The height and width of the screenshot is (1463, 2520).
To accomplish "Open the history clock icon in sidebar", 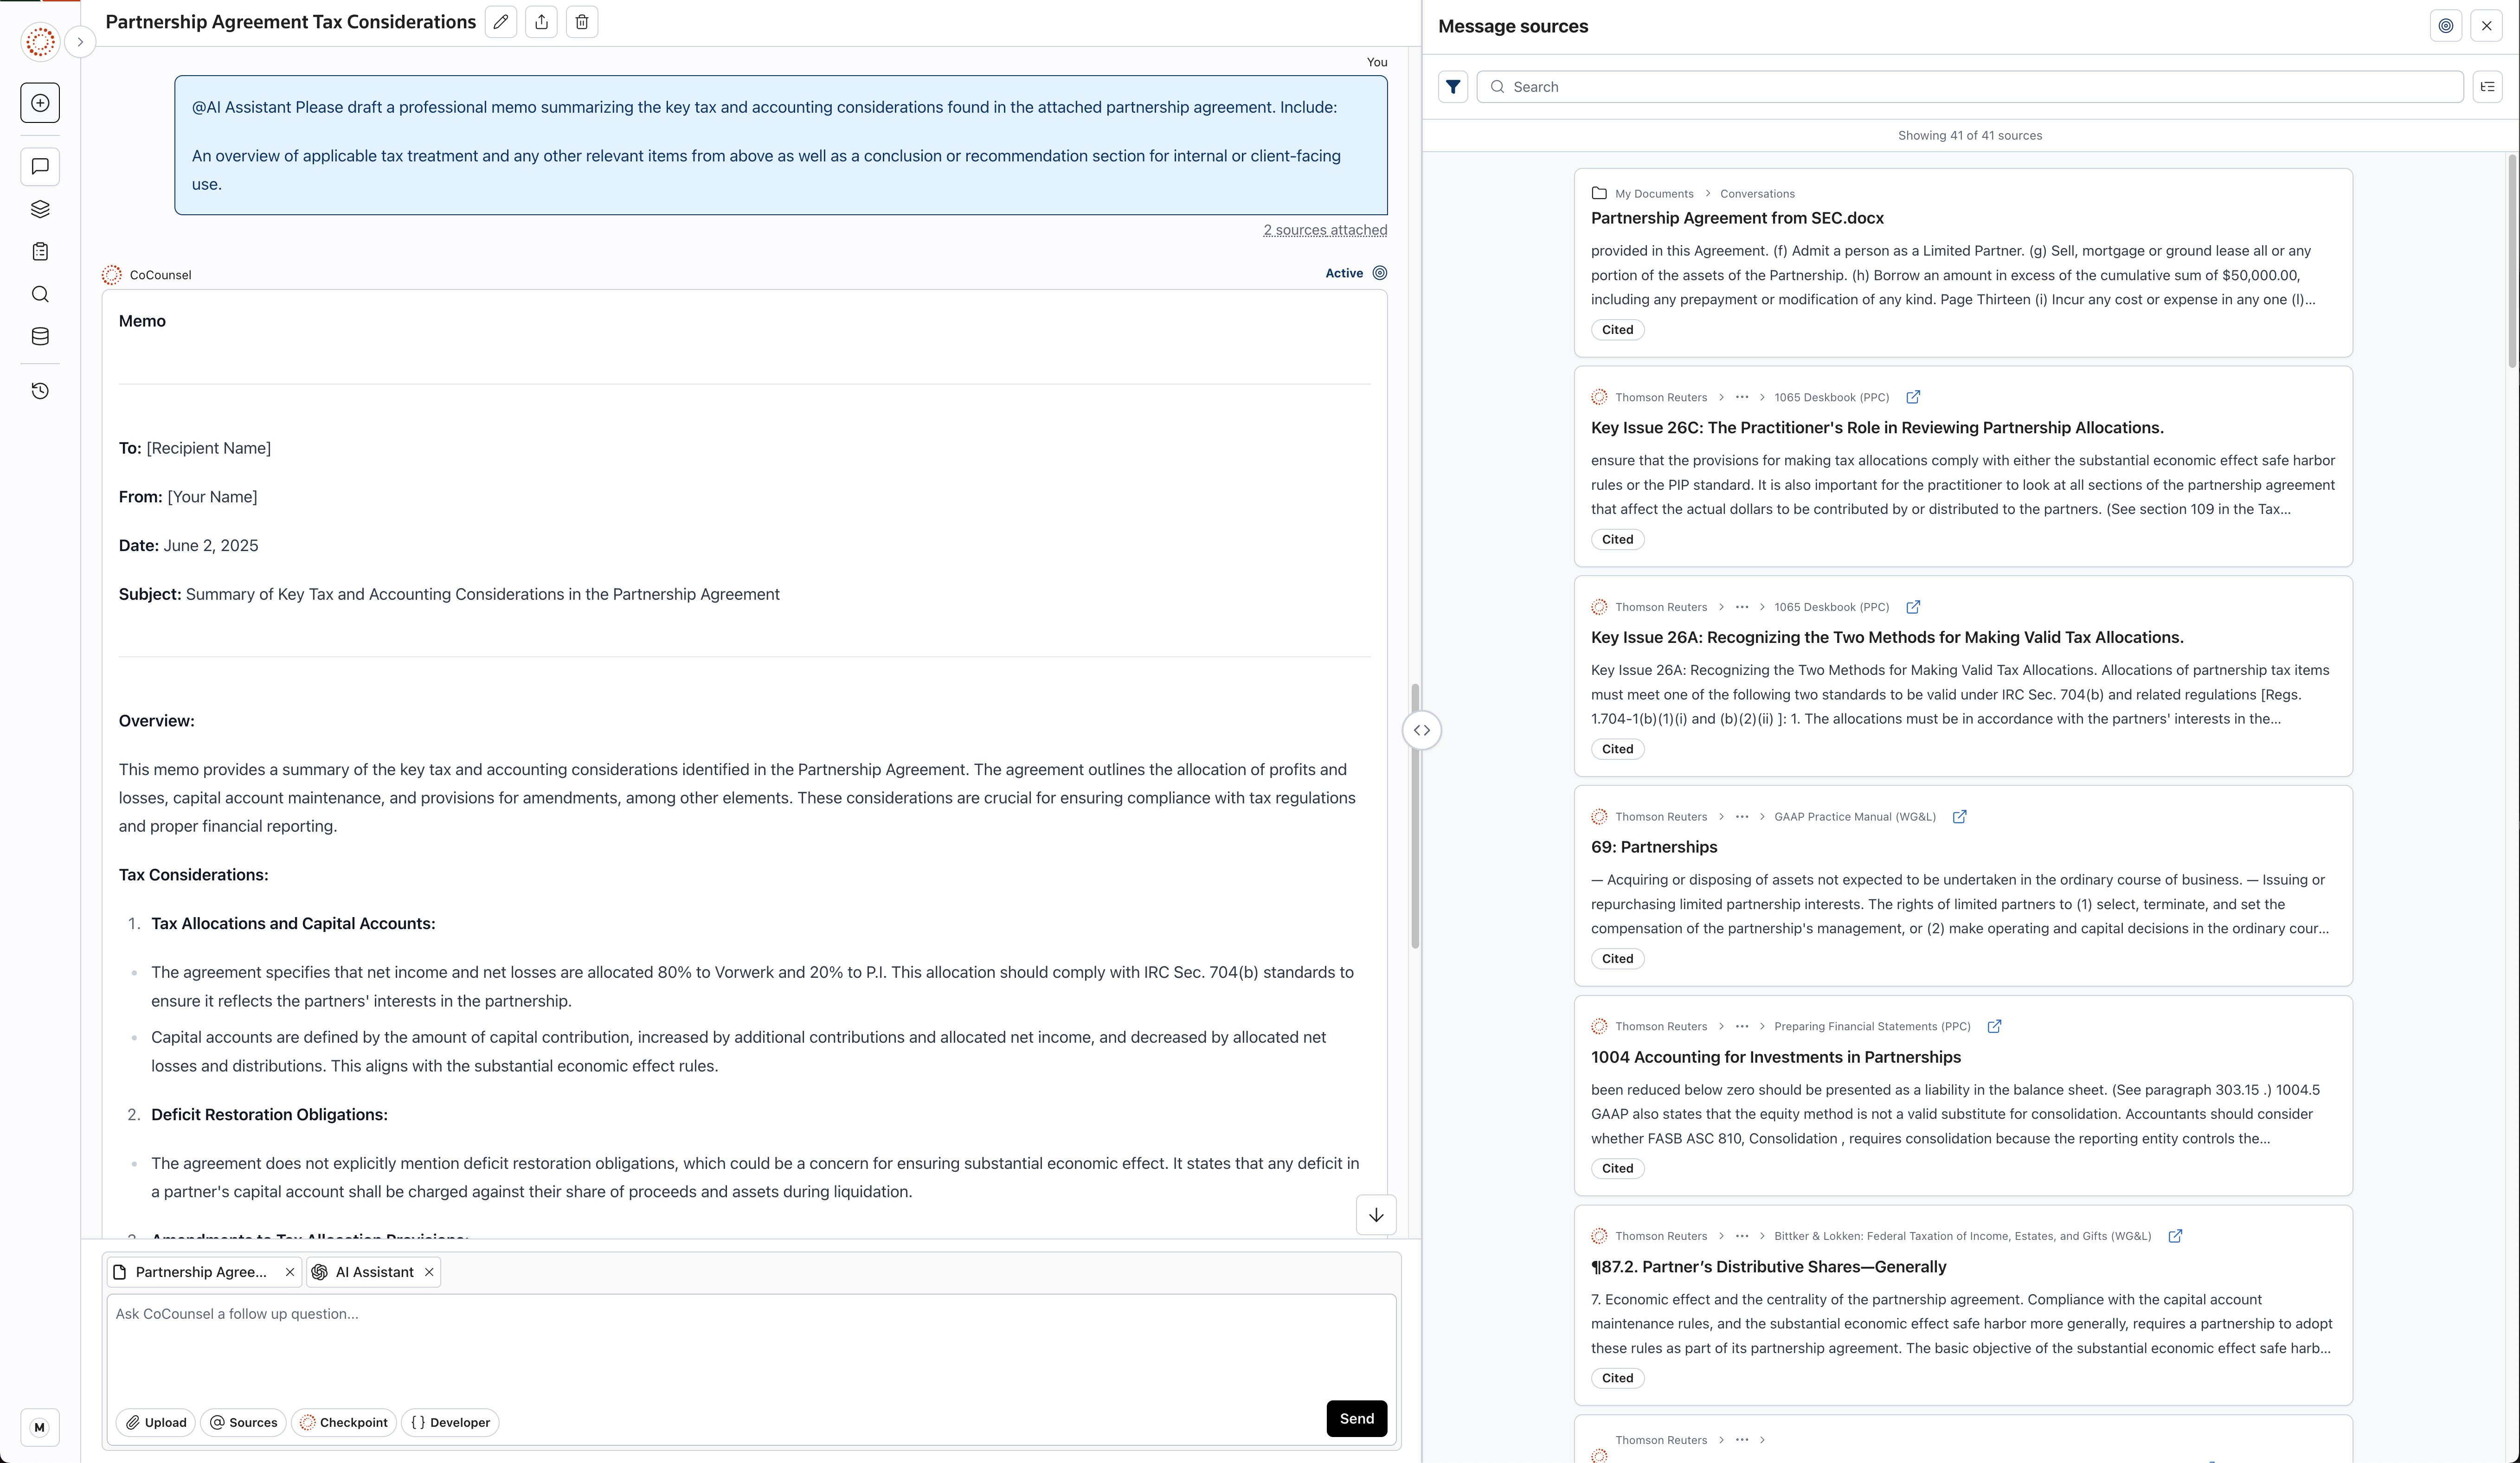I will (x=40, y=391).
